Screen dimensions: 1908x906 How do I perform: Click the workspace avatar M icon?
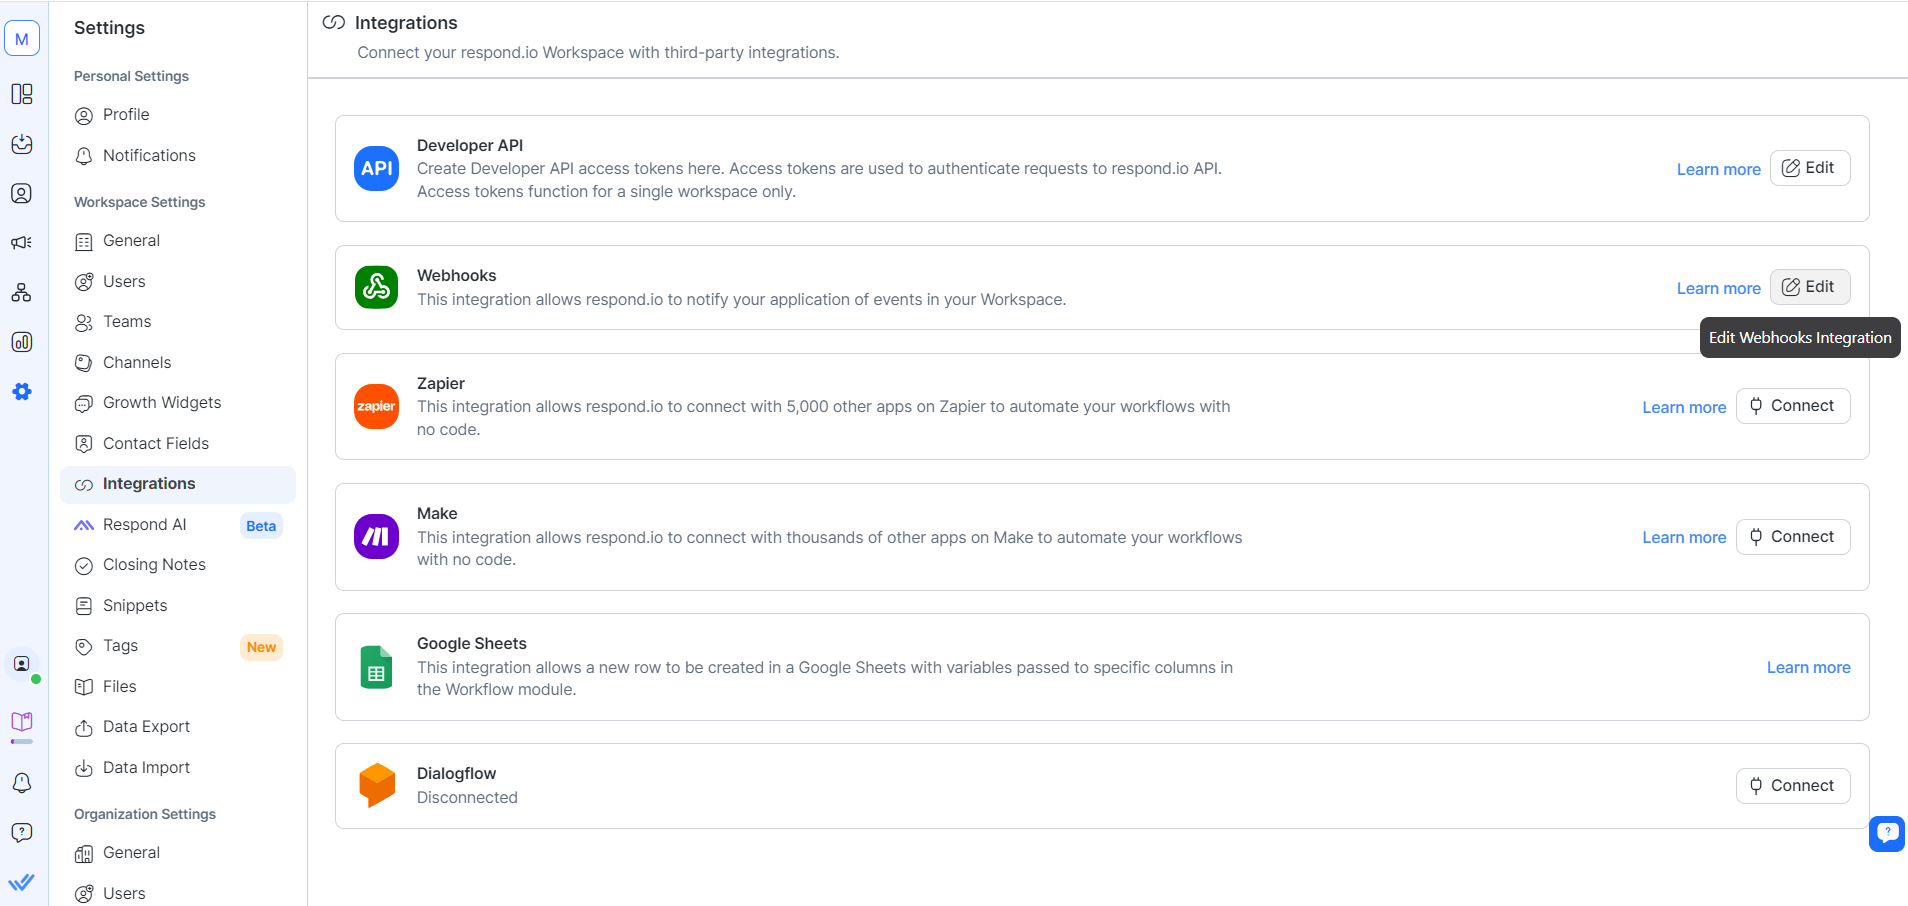coord(21,39)
